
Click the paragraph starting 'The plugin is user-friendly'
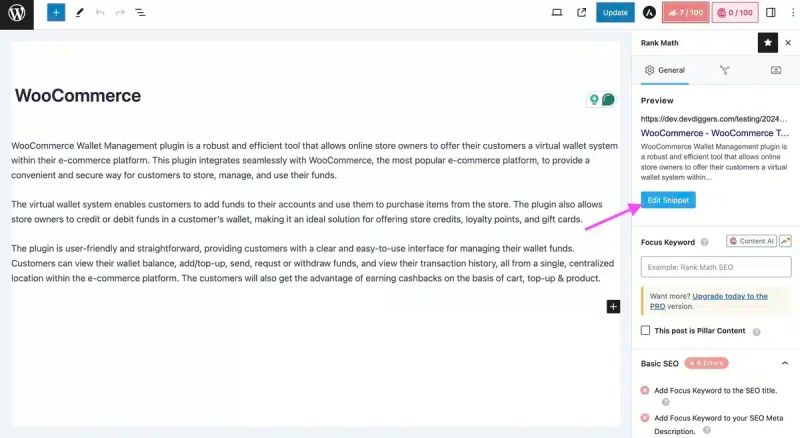(313, 263)
